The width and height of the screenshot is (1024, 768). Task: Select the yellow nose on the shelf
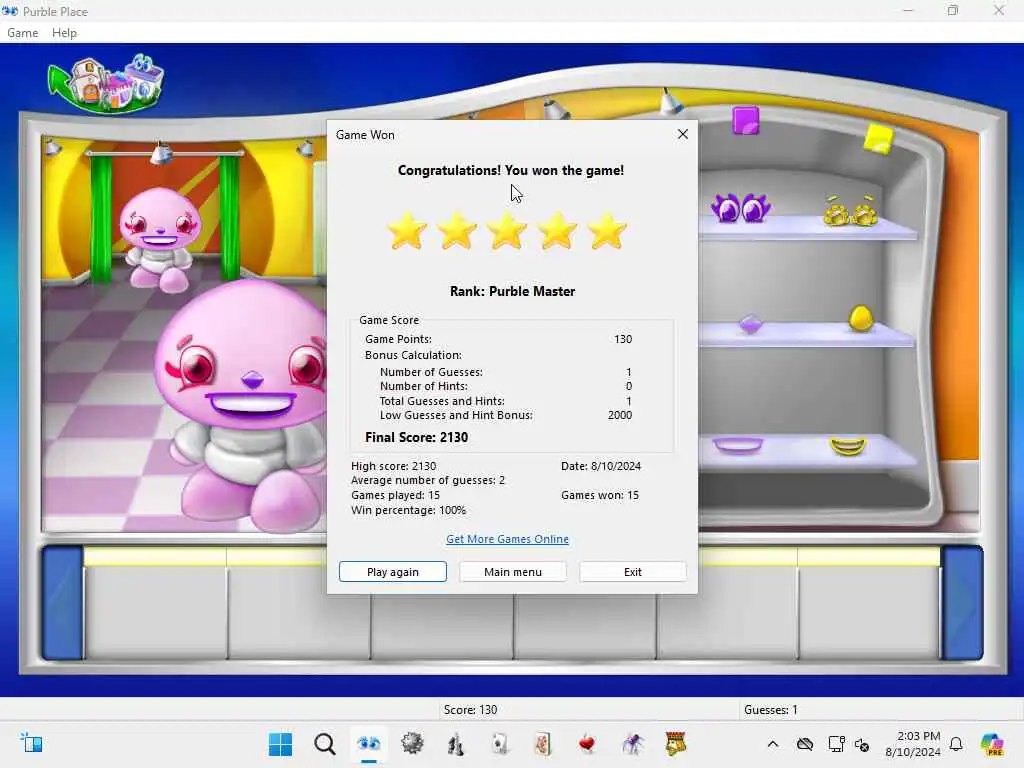click(861, 319)
